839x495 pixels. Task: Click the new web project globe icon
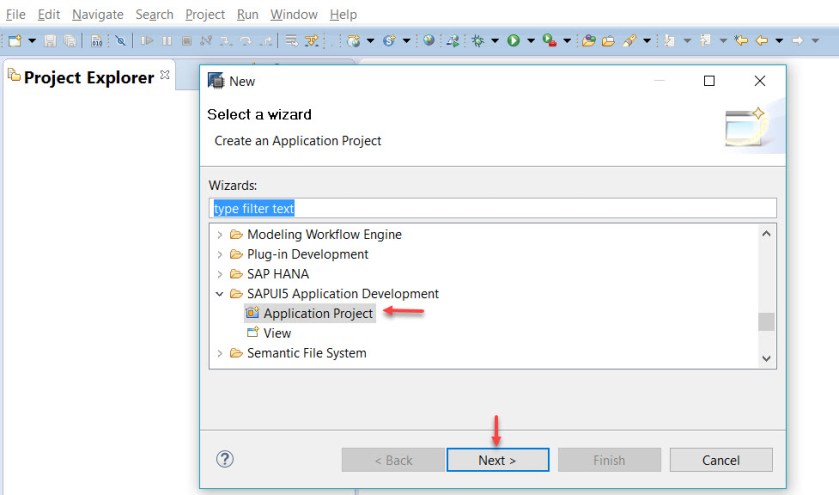point(353,41)
